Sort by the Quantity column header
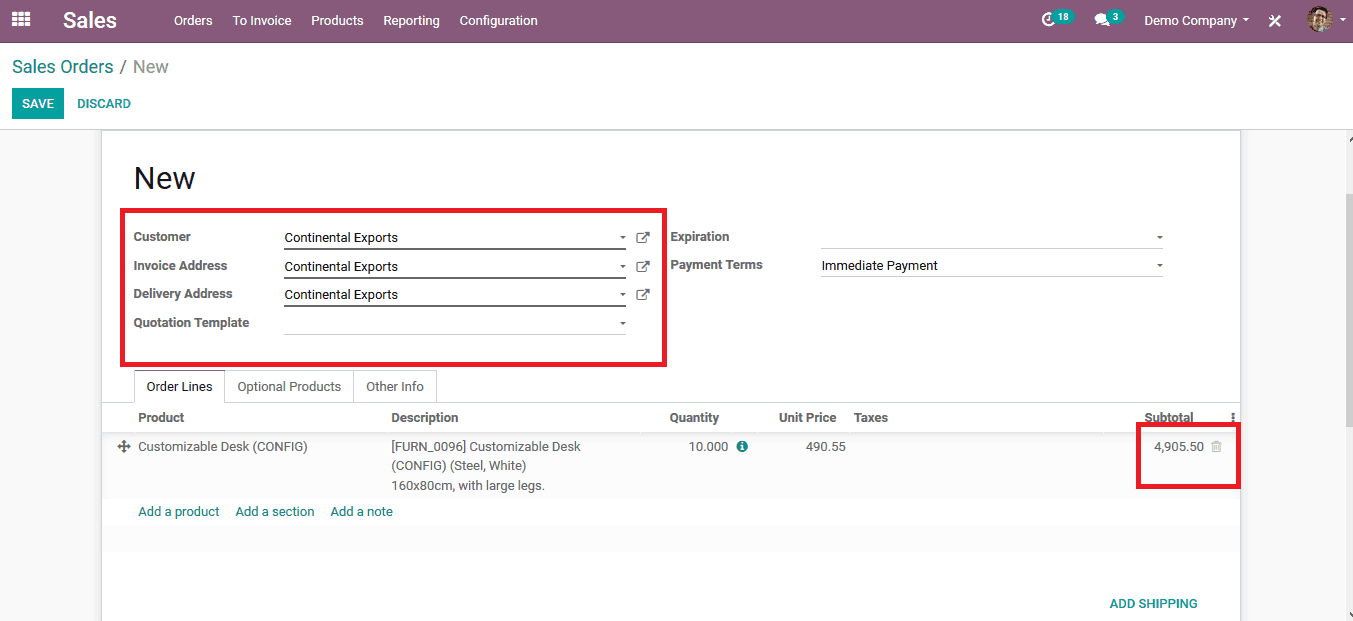Viewport: 1353px width, 621px height. point(694,418)
